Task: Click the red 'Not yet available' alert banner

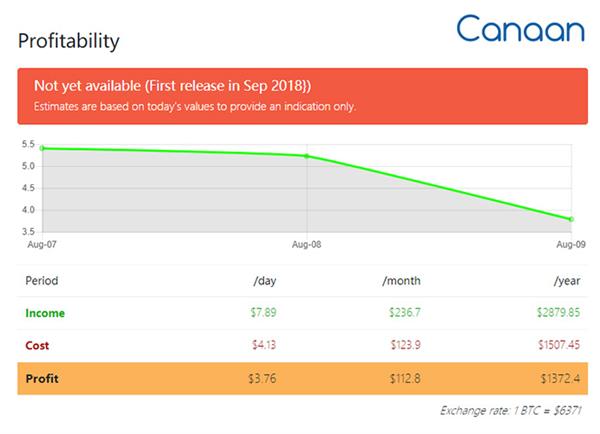Action: click(302, 95)
